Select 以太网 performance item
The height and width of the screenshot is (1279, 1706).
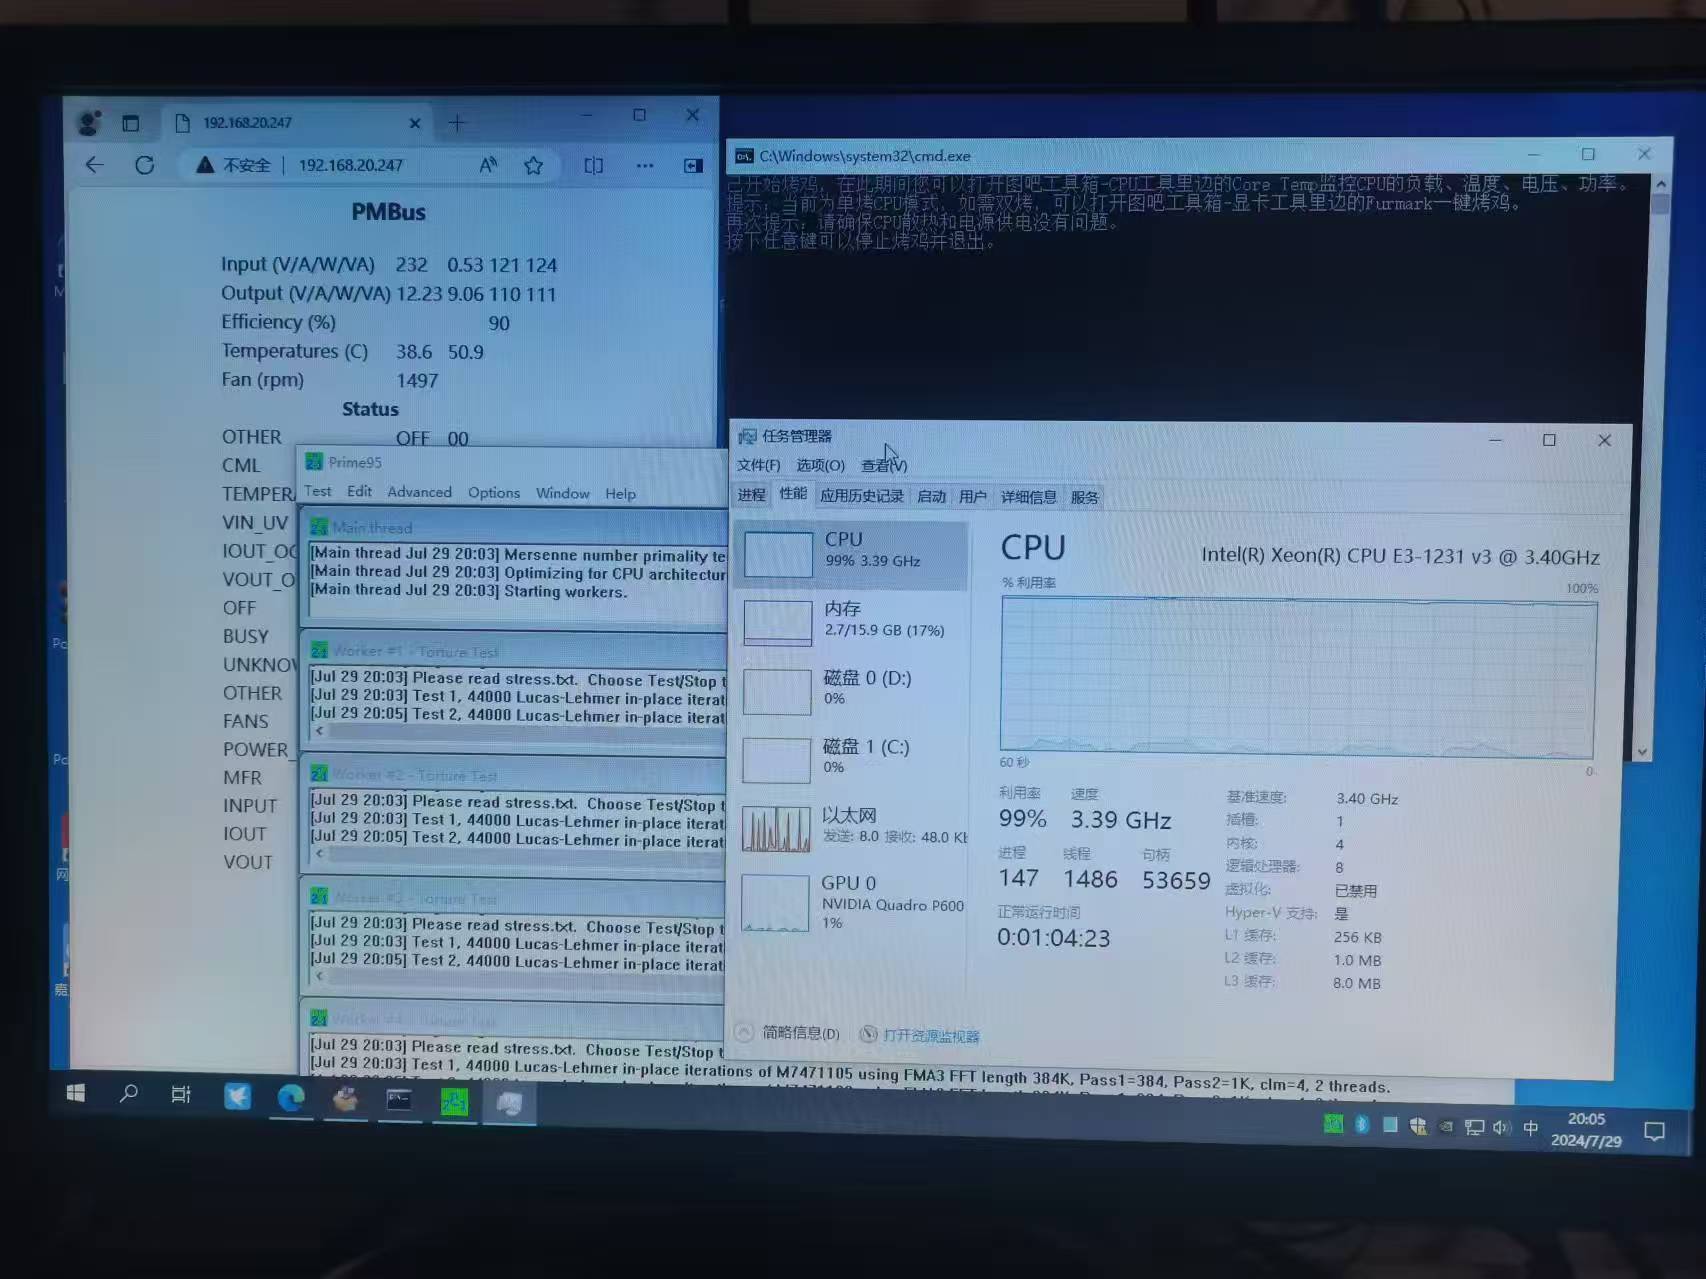point(852,827)
